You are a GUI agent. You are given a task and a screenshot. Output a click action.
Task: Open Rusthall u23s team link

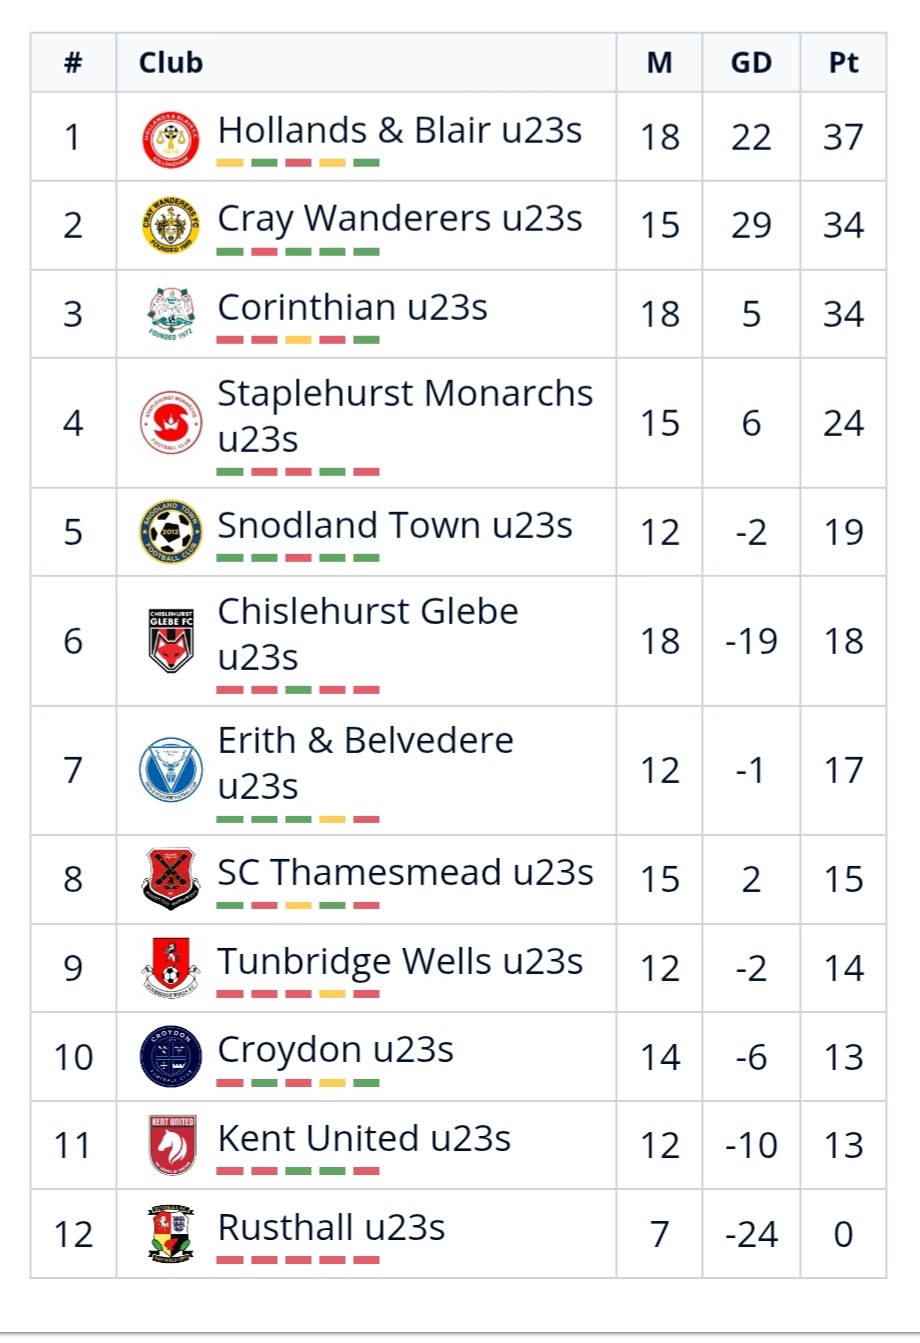pos(331,1228)
